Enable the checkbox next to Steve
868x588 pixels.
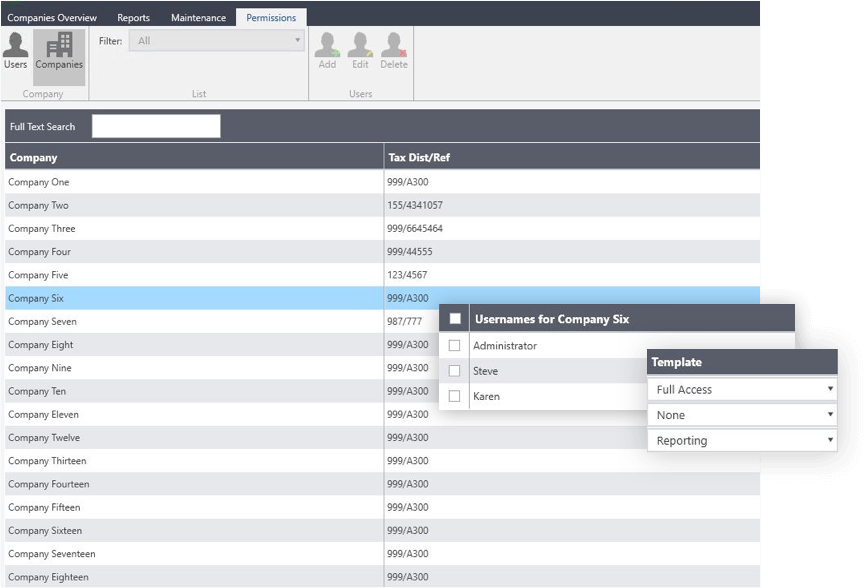point(454,371)
